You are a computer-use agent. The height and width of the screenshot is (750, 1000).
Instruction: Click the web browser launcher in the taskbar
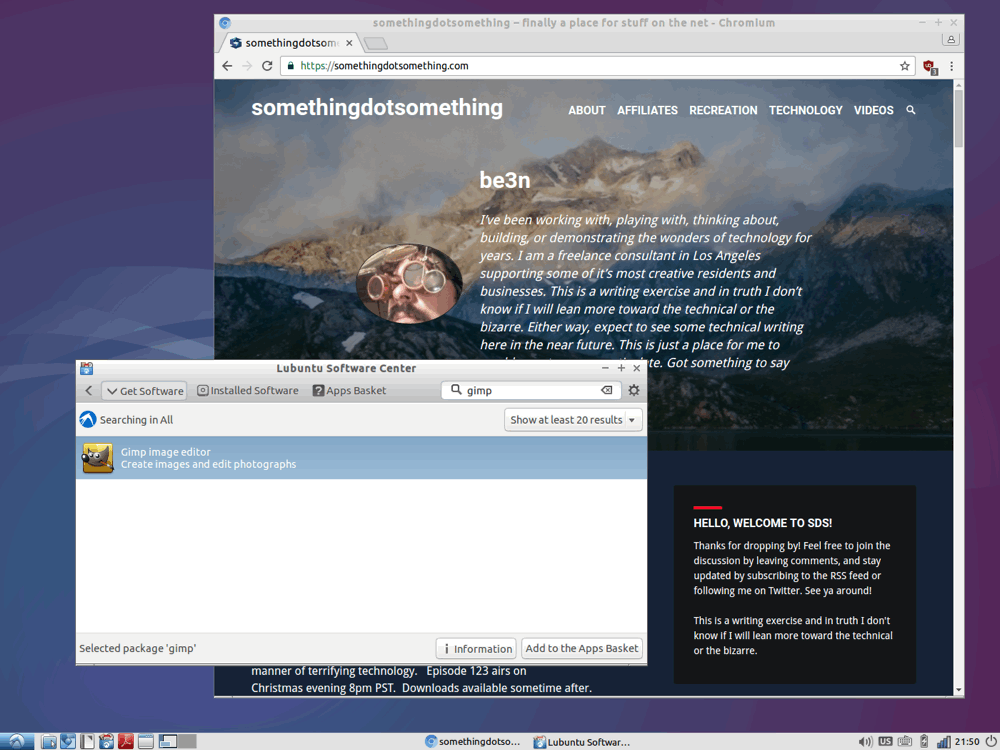point(68,741)
